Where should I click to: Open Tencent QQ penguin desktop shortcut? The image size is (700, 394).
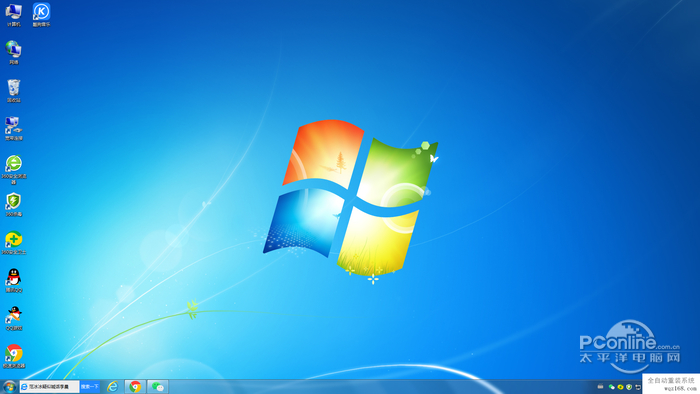pos(13,280)
